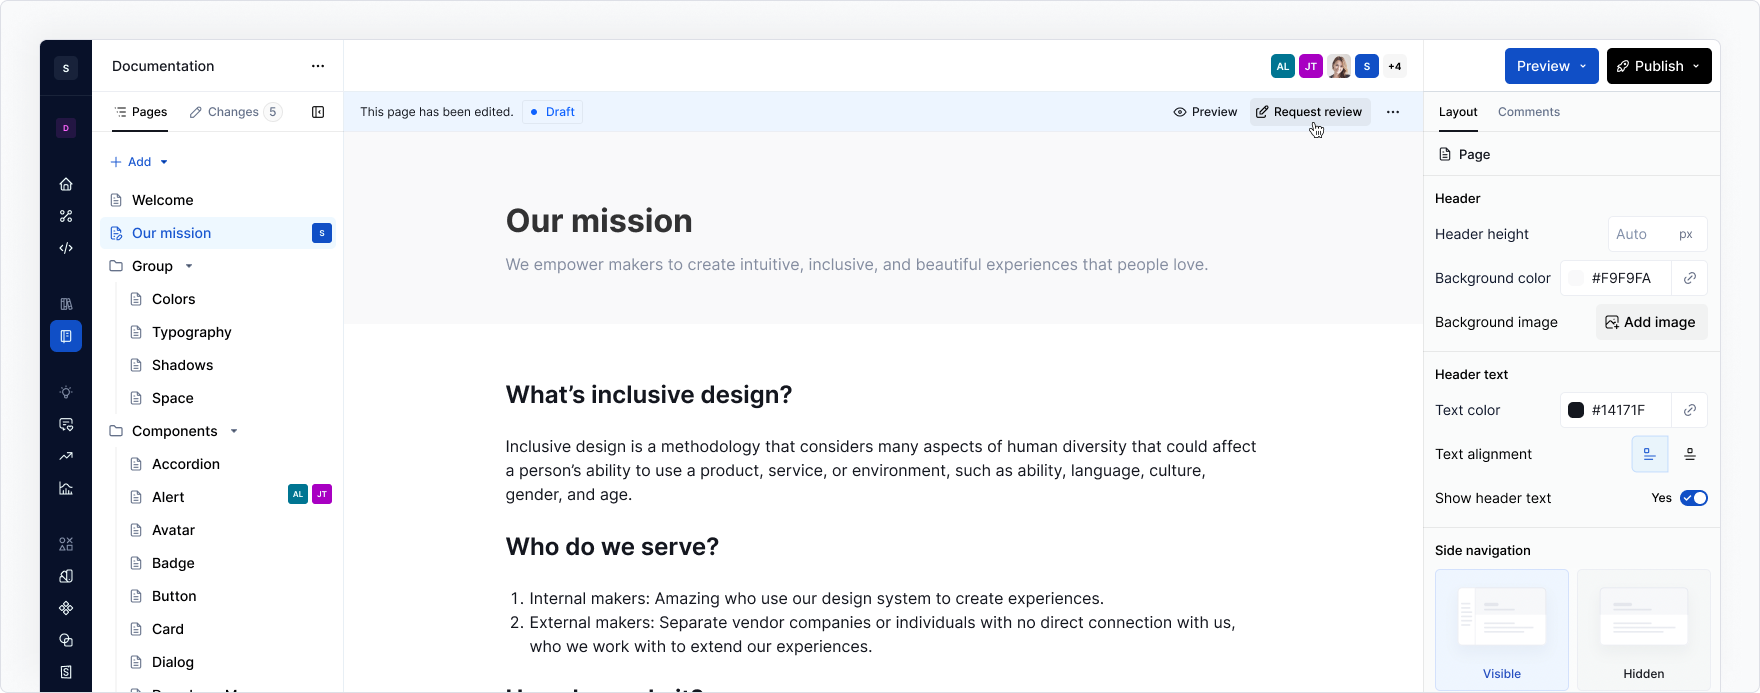1760x693 pixels.
Task: Select center text alignment button
Action: pos(1690,454)
